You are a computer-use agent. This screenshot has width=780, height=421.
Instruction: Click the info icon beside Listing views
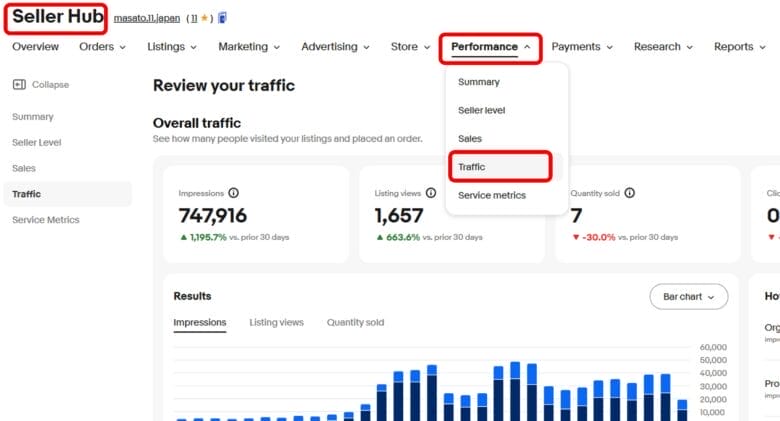[x=431, y=193]
